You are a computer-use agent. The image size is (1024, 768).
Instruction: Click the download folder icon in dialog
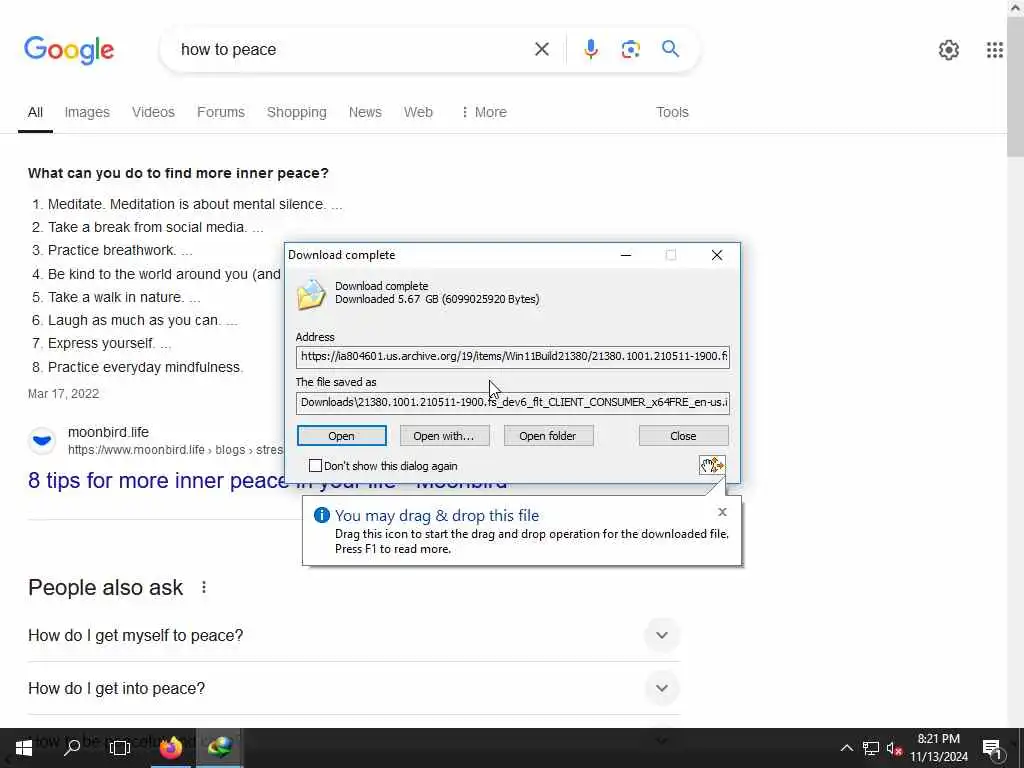pos(311,295)
